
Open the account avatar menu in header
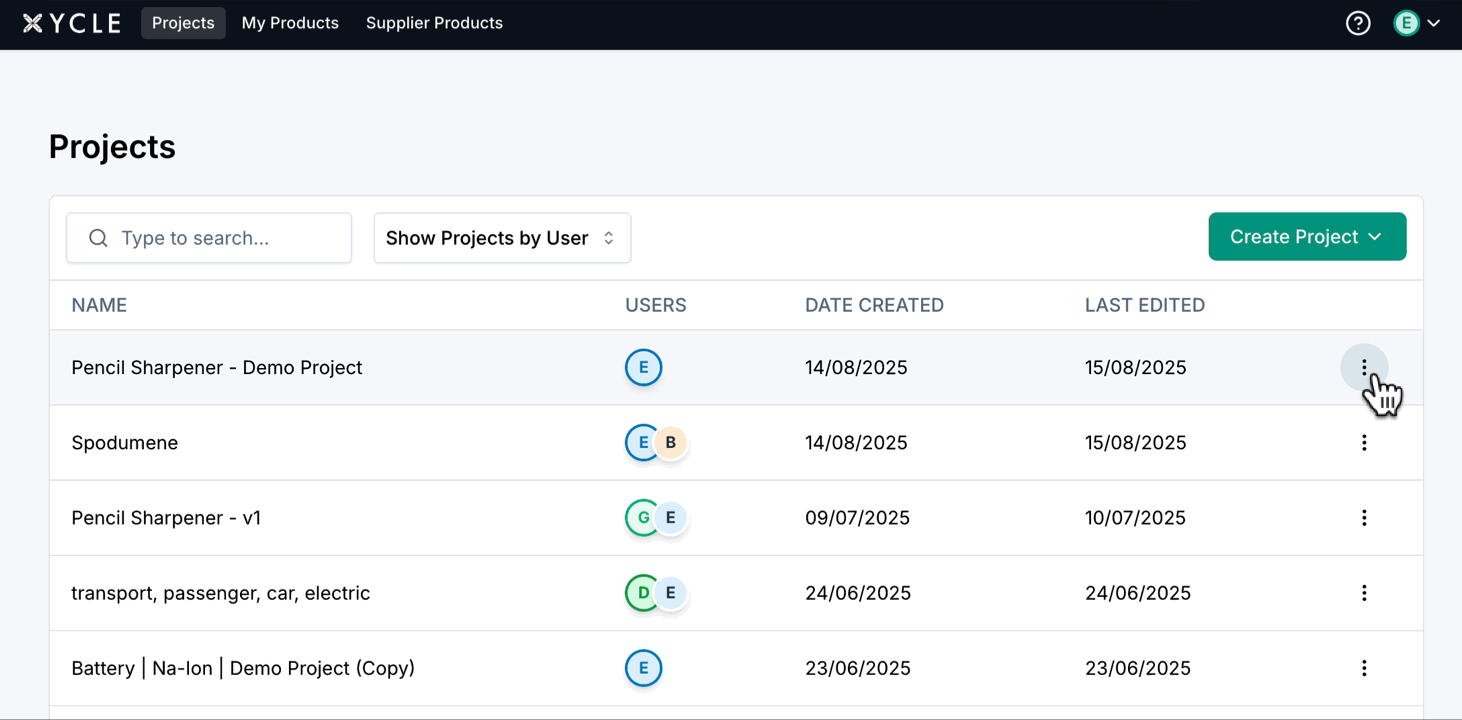click(1416, 23)
